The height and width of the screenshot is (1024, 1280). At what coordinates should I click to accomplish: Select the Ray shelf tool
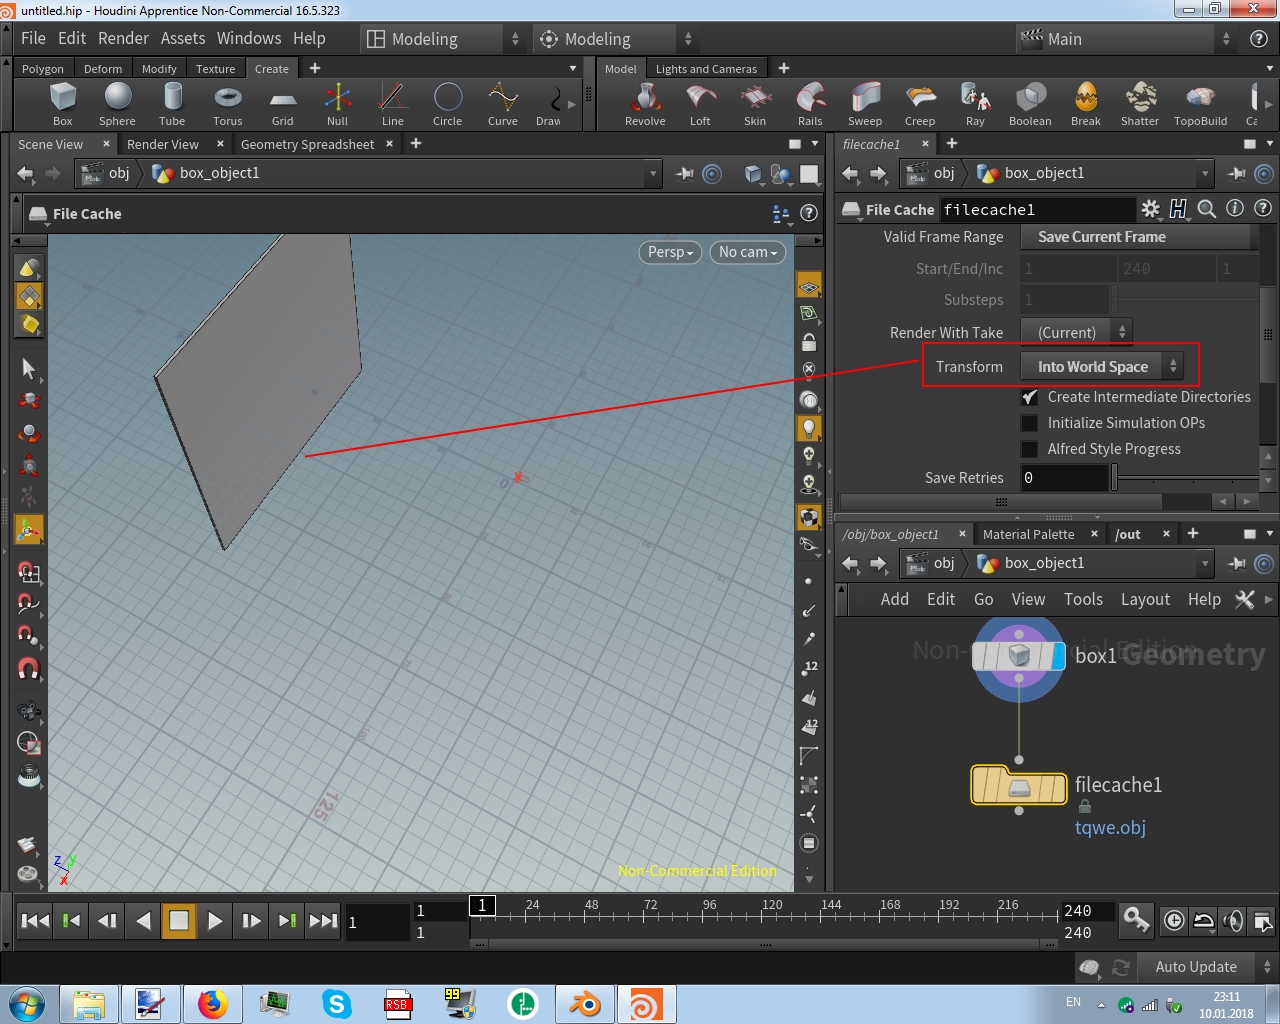click(x=975, y=105)
